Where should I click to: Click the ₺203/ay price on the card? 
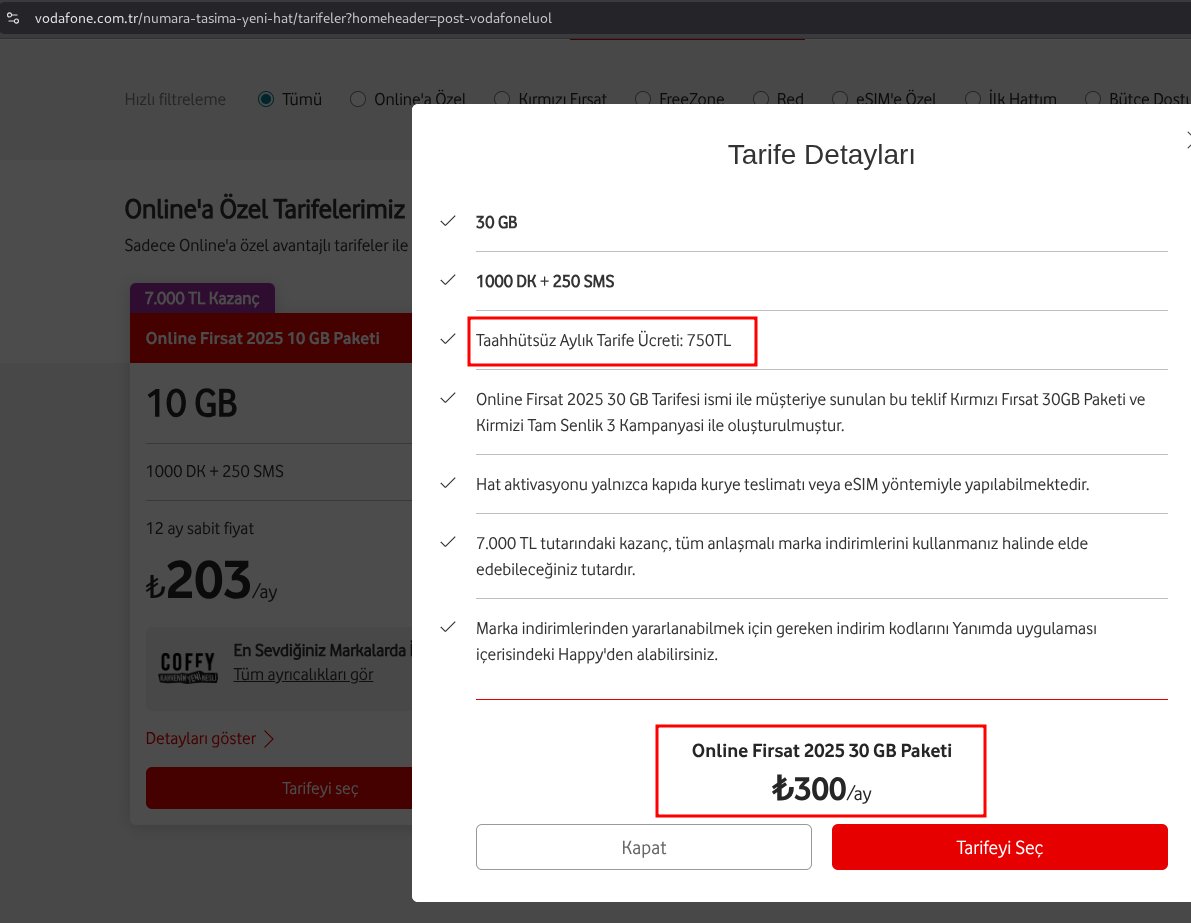pos(211,581)
